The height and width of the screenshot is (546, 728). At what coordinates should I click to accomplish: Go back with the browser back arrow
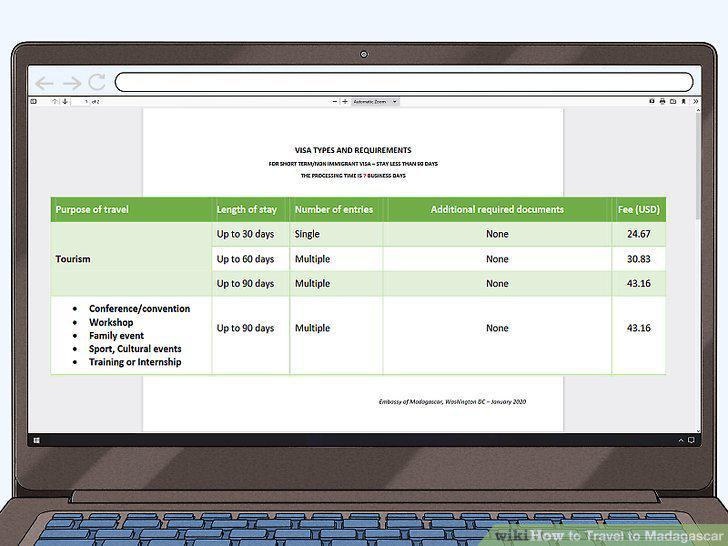(45, 83)
